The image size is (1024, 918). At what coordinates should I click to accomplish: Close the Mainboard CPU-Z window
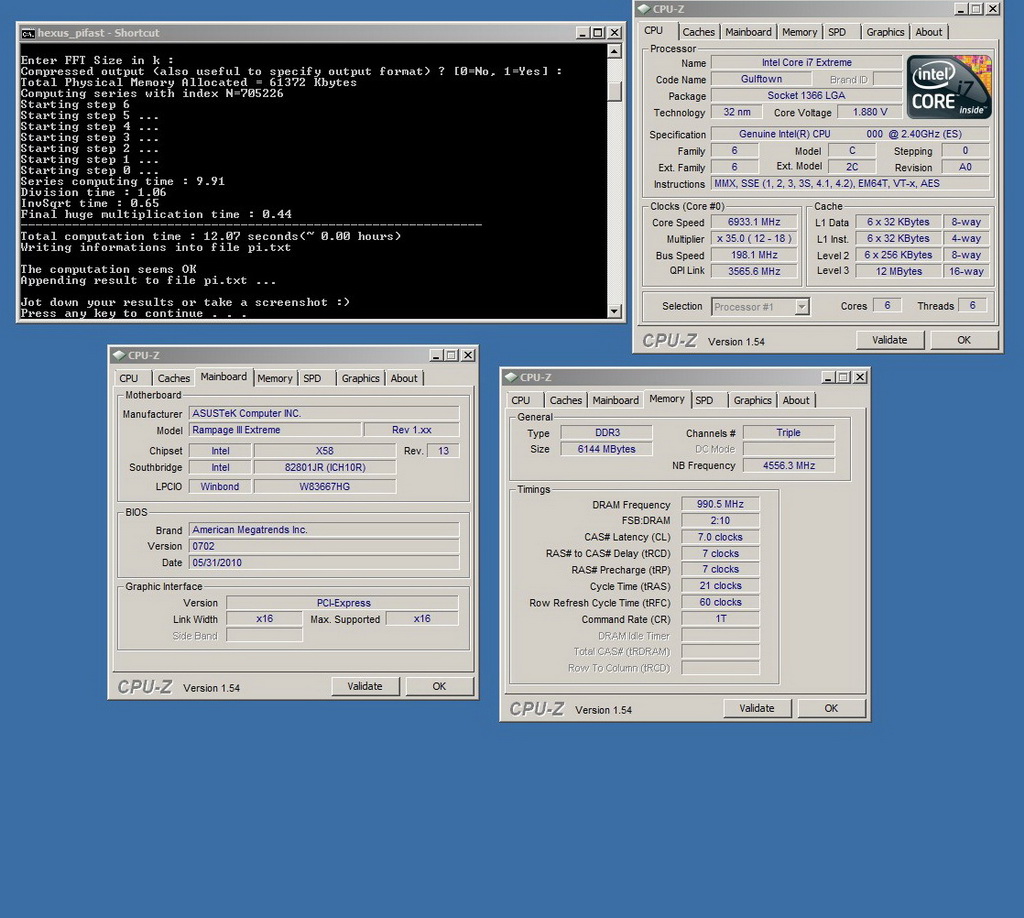point(468,355)
